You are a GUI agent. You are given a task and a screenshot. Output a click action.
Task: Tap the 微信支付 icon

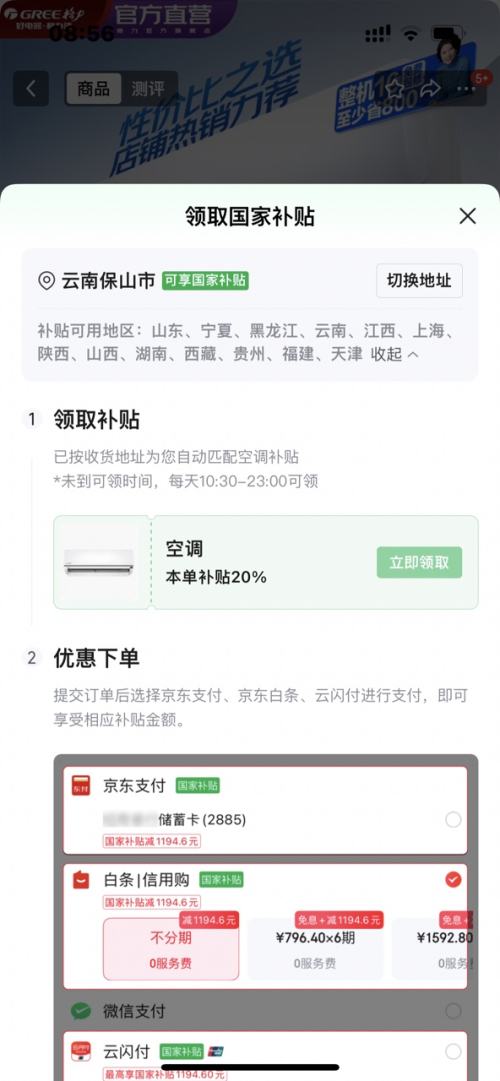click(81, 1011)
